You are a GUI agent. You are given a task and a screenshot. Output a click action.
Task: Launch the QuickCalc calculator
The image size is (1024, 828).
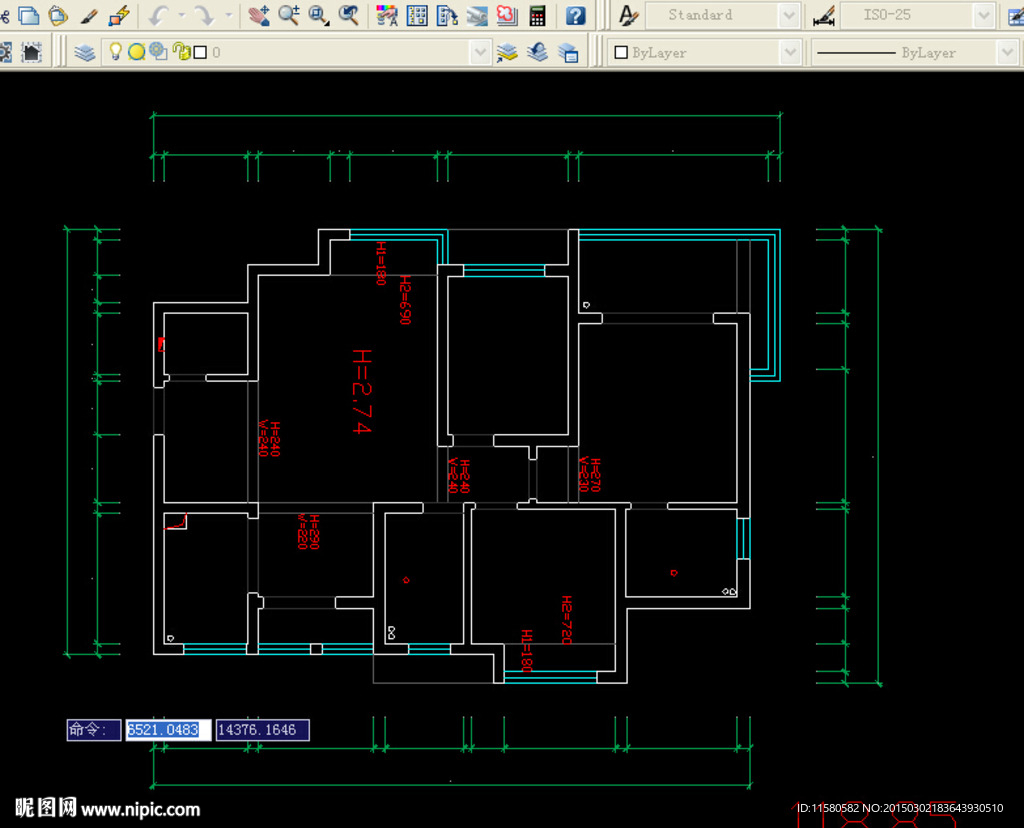[538, 15]
